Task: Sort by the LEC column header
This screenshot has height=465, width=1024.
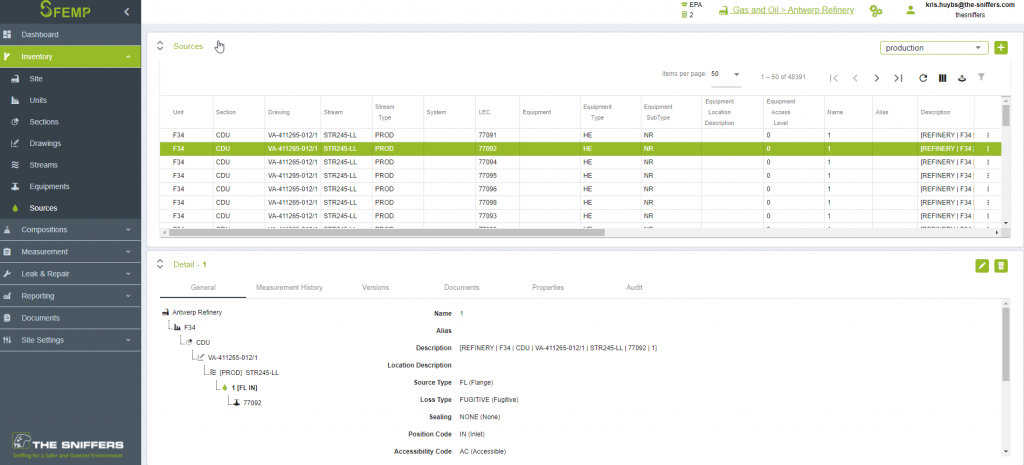Action: tap(484, 112)
